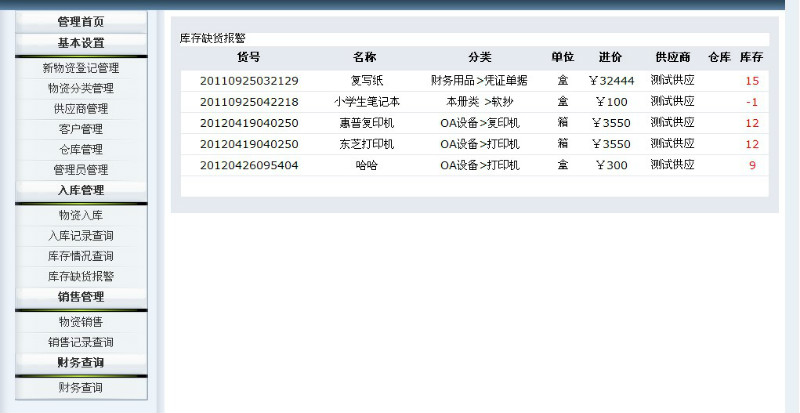Open 供应商管理 from the sidebar

[x=80, y=108]
